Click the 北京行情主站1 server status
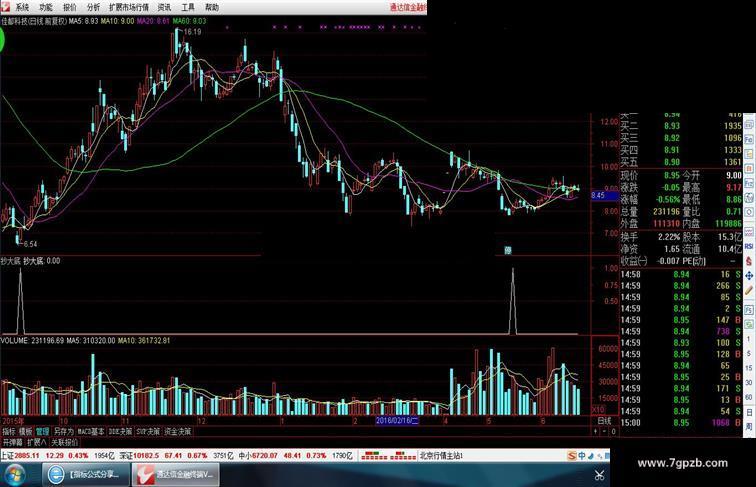The height and width of the screenshot is (487, 756). [441, 456]
